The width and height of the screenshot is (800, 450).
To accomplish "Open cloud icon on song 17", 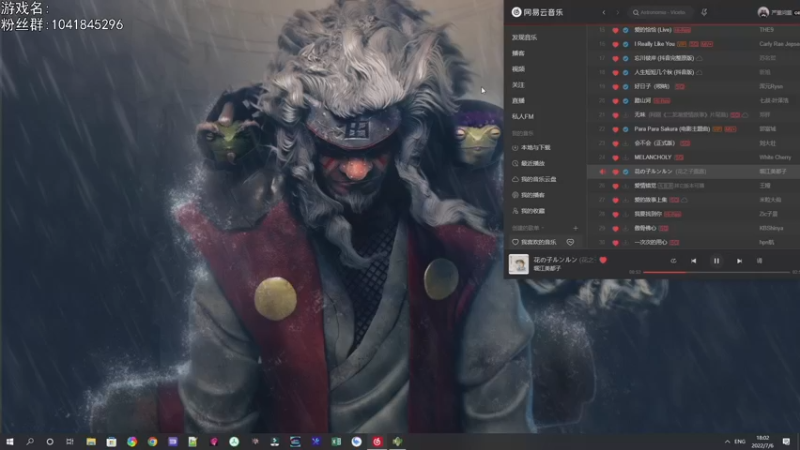I will [x=699, y=58].
